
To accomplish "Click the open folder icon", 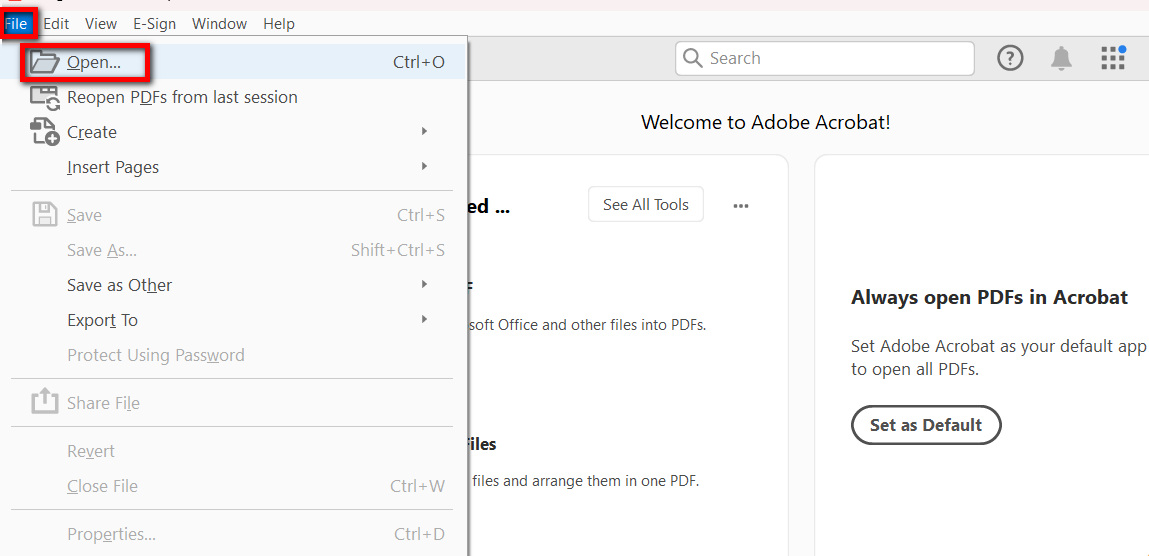I will pyautogui.click(x=44, y=62).
